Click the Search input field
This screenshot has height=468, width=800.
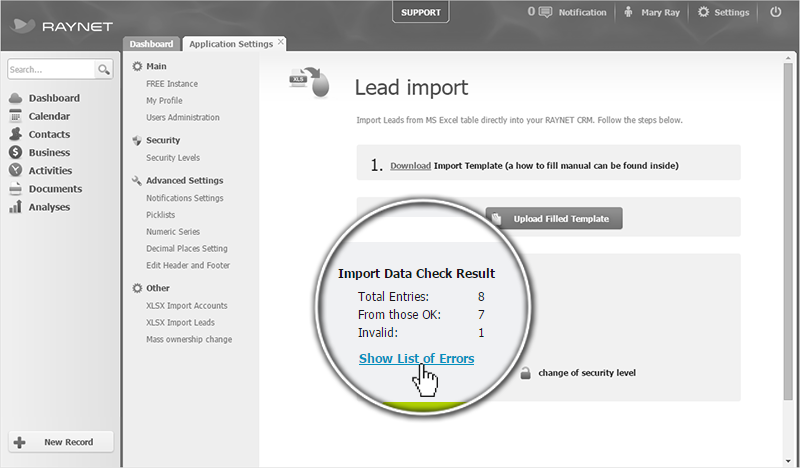coord(51,69)
